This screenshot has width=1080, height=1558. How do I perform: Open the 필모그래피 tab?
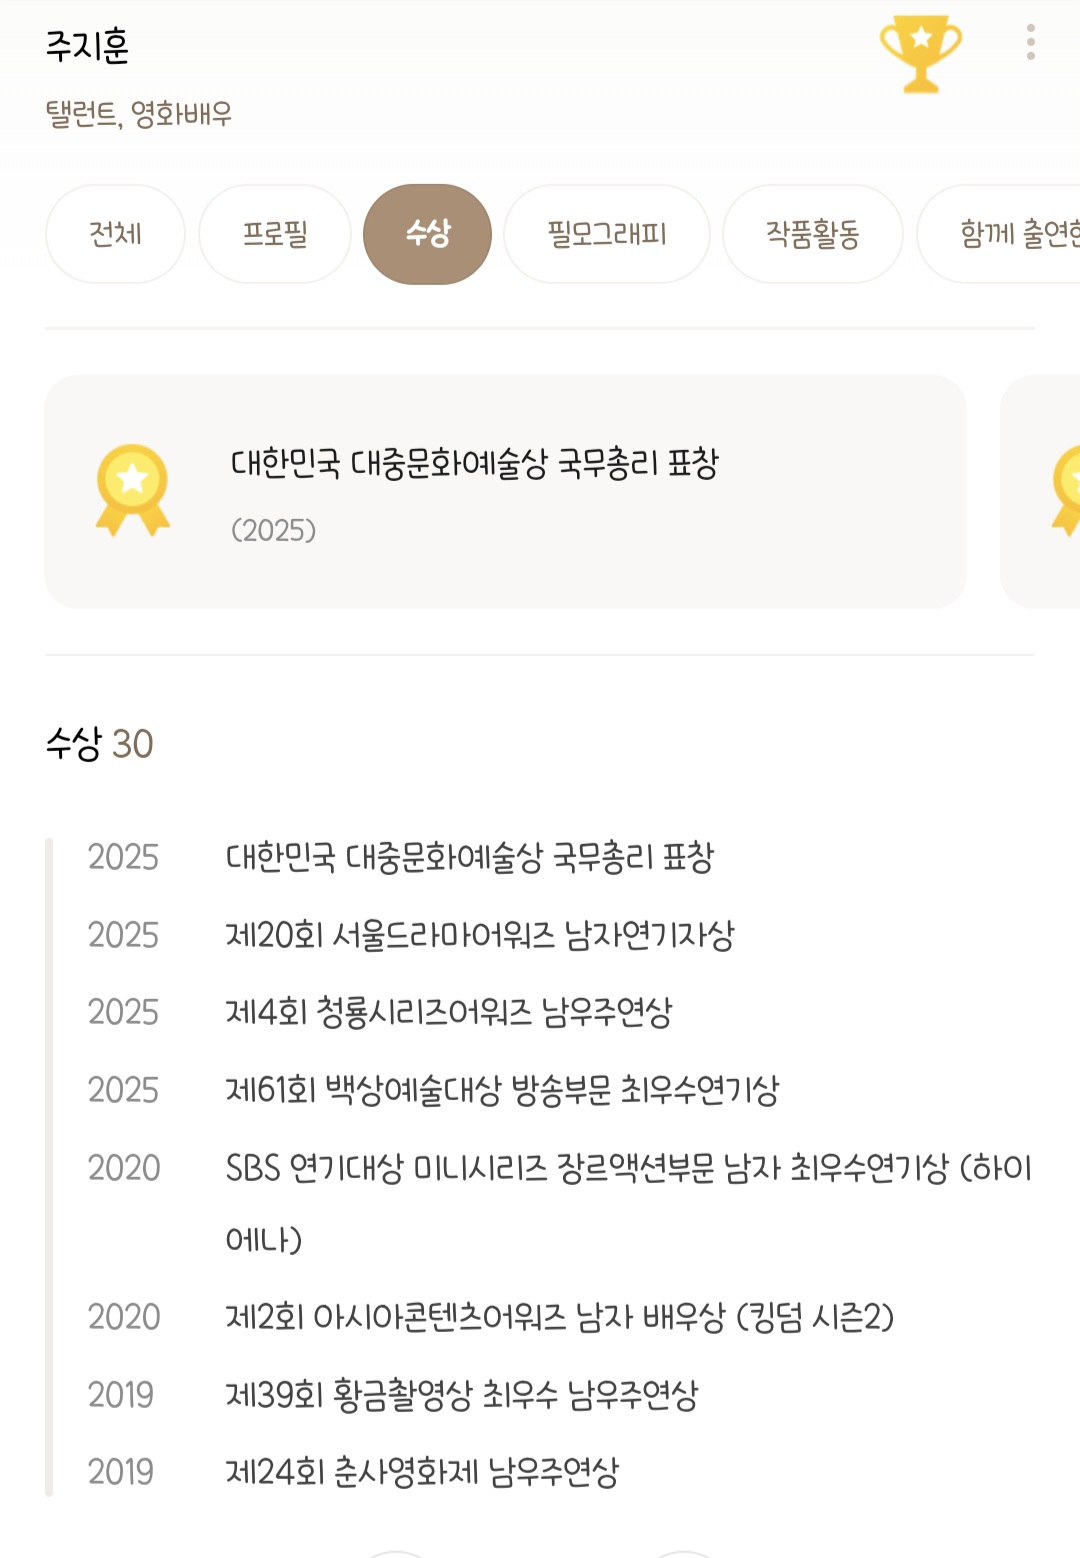[607, 234]
